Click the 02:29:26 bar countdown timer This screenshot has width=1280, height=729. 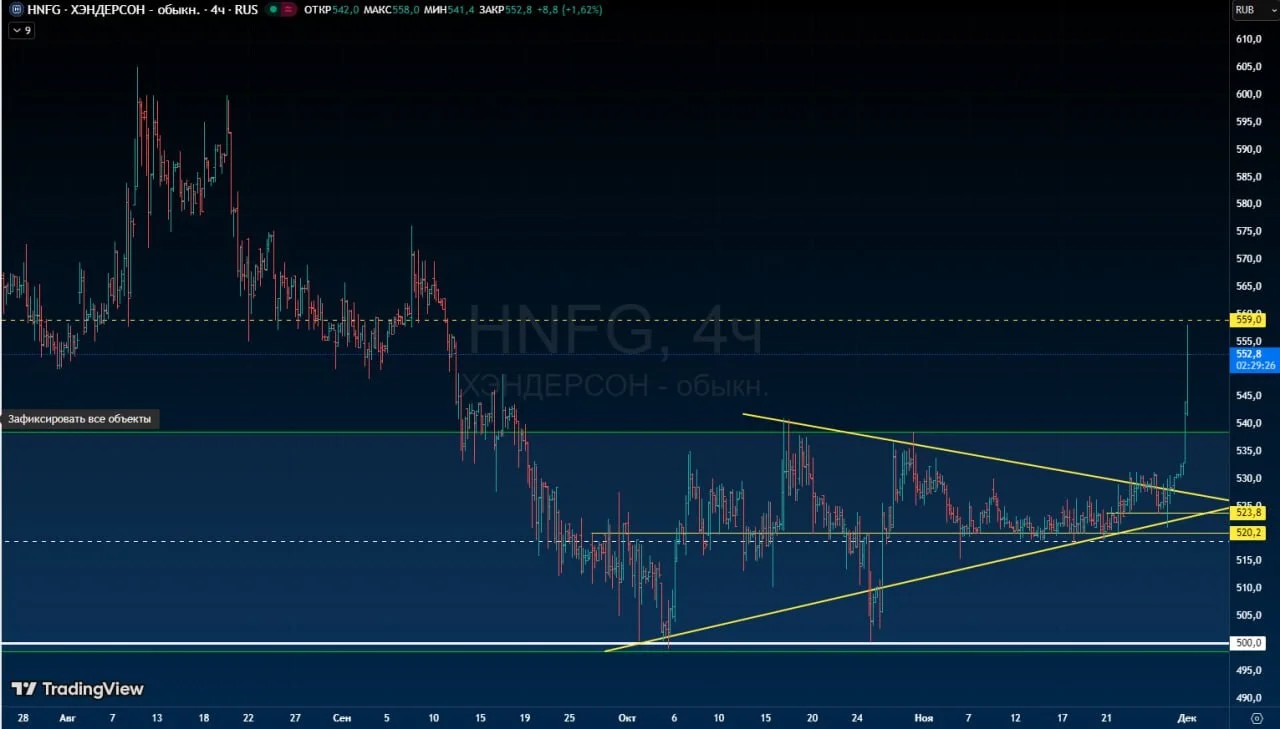(x=1256, y=366)
